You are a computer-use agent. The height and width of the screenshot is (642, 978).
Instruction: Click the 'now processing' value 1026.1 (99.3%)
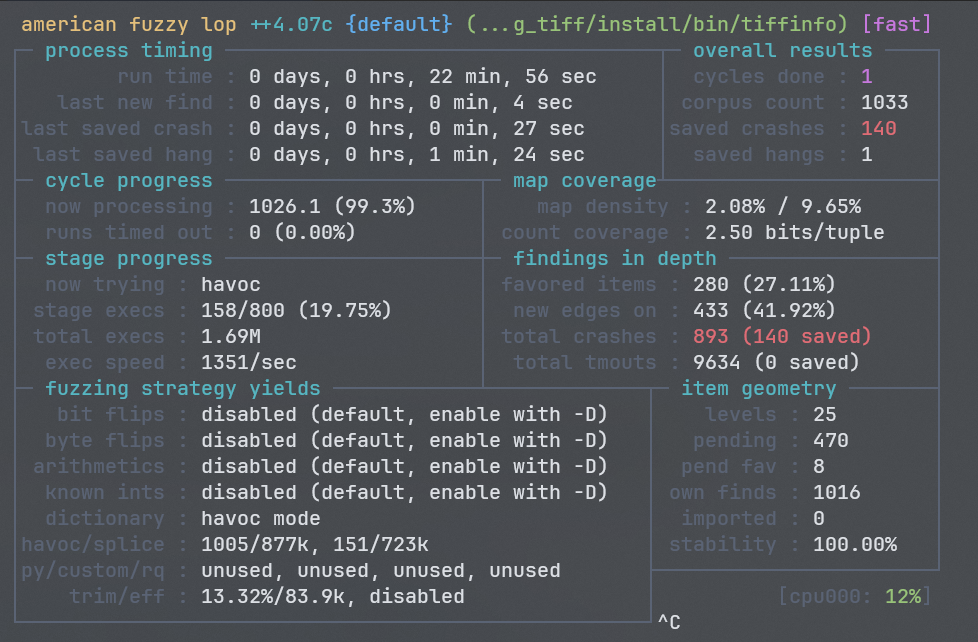[332, 207]
